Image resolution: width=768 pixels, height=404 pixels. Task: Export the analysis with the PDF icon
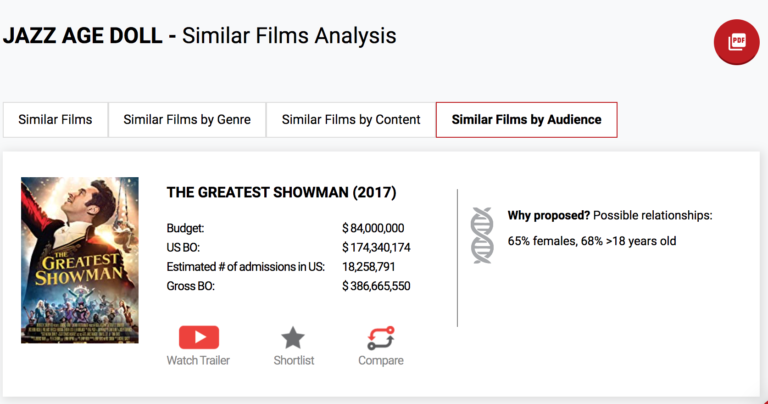coord(737,42)
